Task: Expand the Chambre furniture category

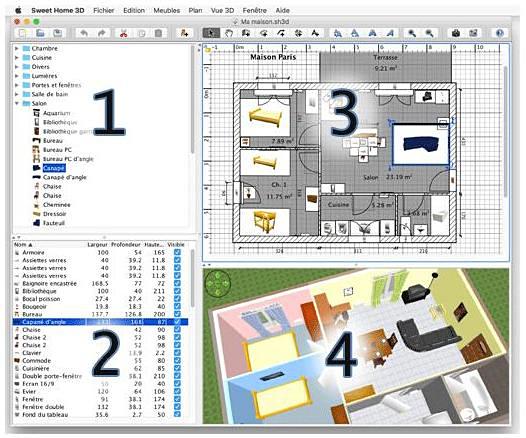Action: [17, 49]
